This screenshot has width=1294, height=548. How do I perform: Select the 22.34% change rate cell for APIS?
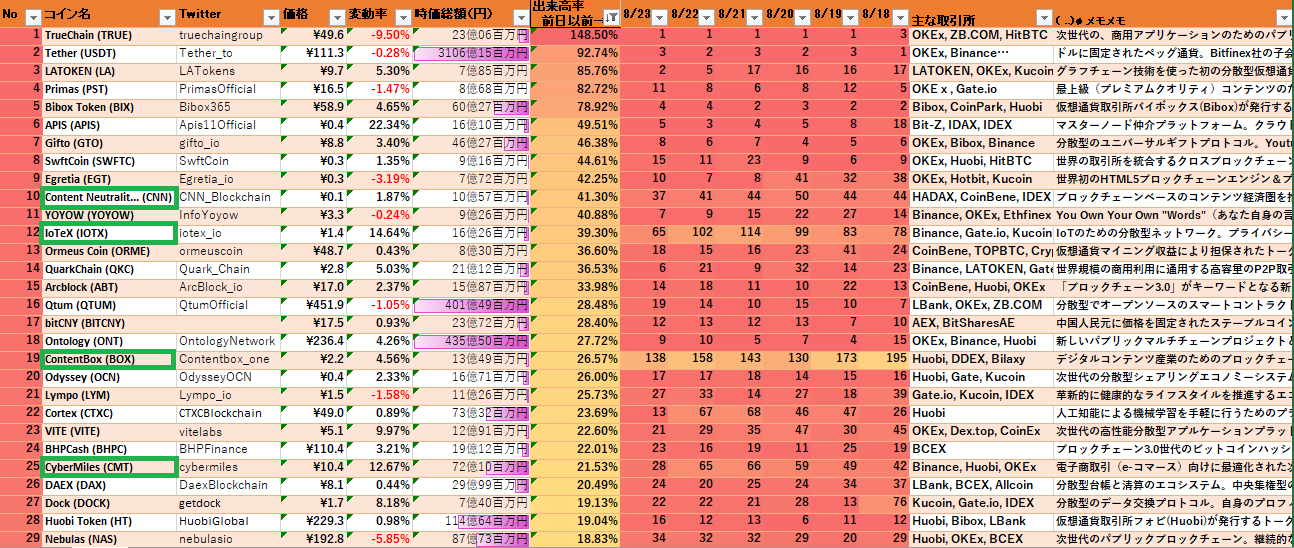click(381, 125)
